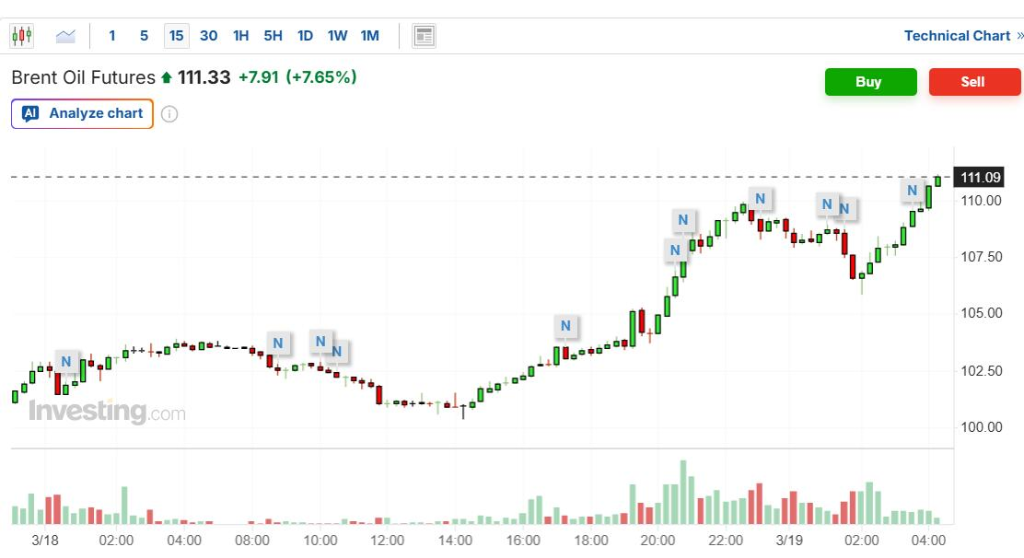Viewport: 1024px width, 558px height.
Task: Click the tallest volume bar near 20:00
Action: click(x=683, y=492)
